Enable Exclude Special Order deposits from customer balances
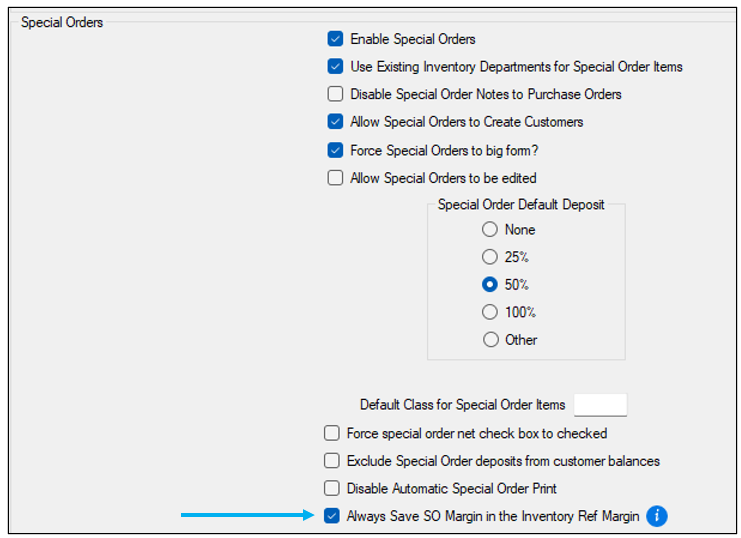741x538 pixels. tap(332, 461)
